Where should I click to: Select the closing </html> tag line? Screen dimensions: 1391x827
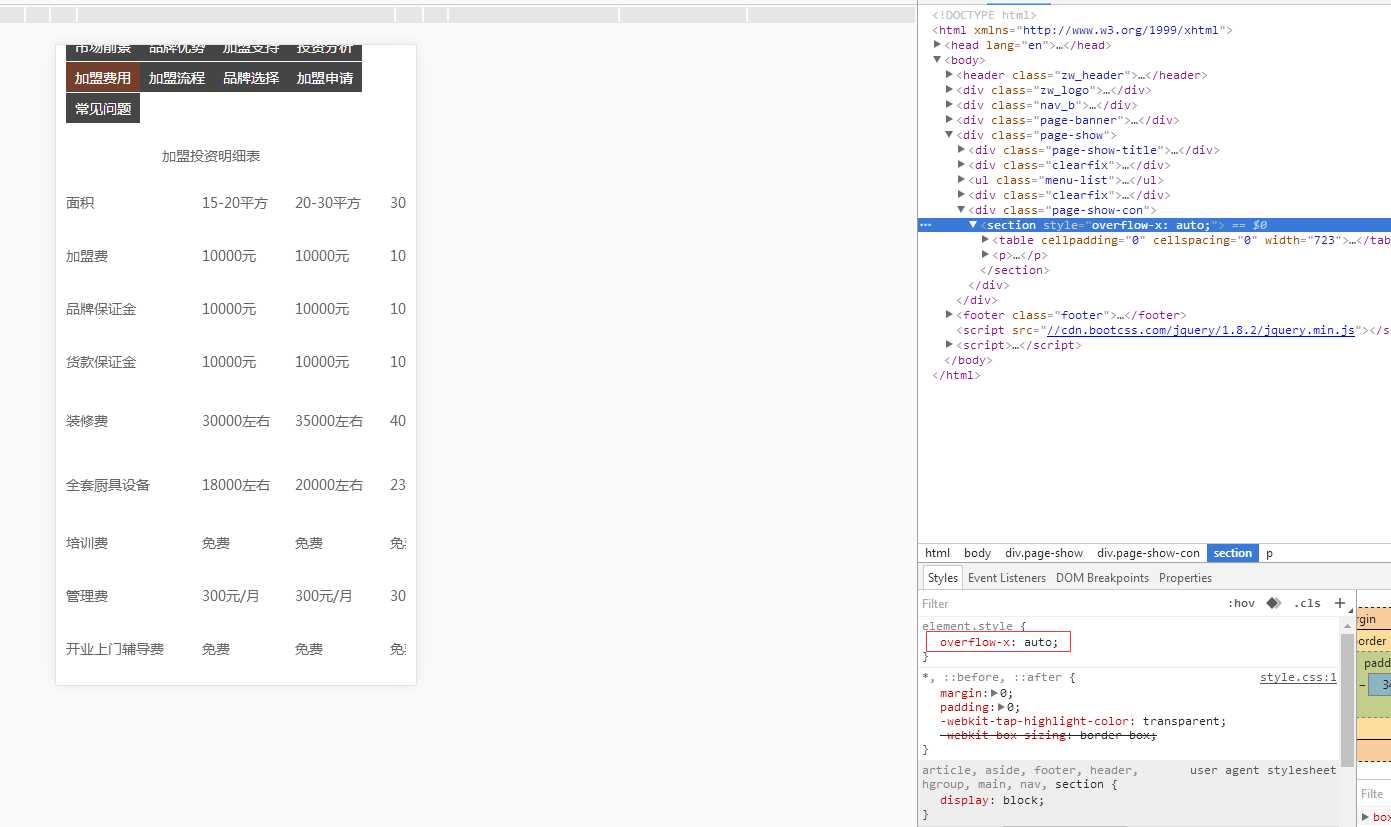click(956, 375)
